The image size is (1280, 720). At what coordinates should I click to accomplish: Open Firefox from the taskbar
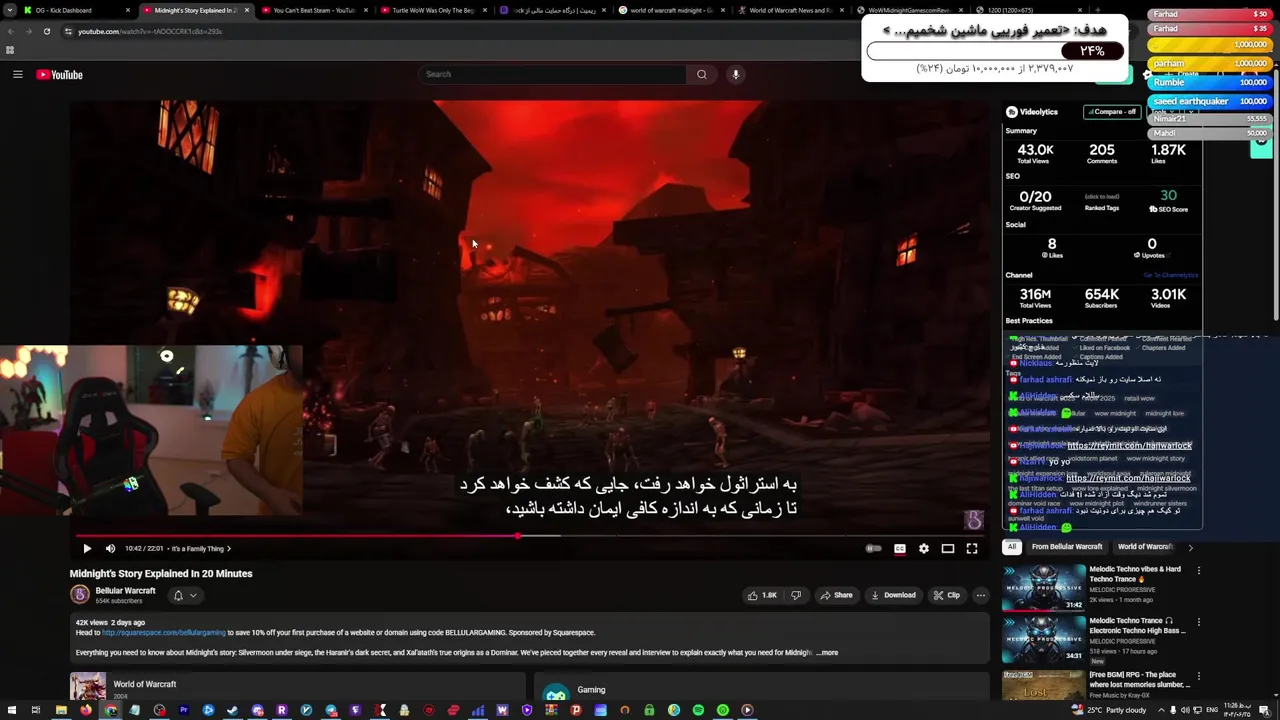tap(86, 710)
